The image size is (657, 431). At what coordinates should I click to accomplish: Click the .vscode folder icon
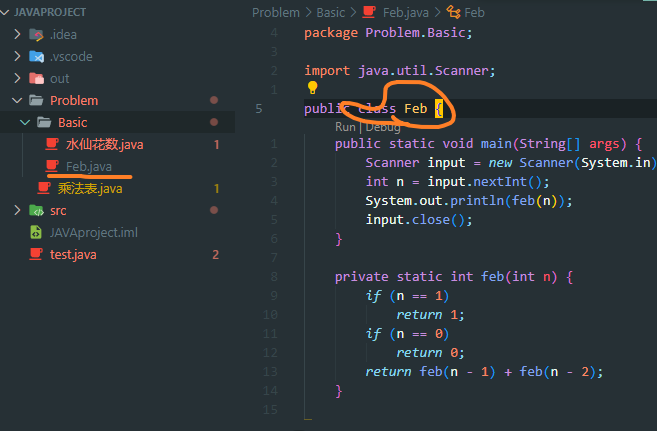(37, 57)
